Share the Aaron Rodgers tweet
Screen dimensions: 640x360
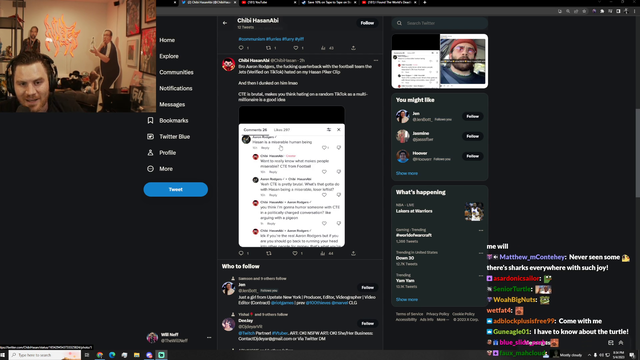pos(353,253)
